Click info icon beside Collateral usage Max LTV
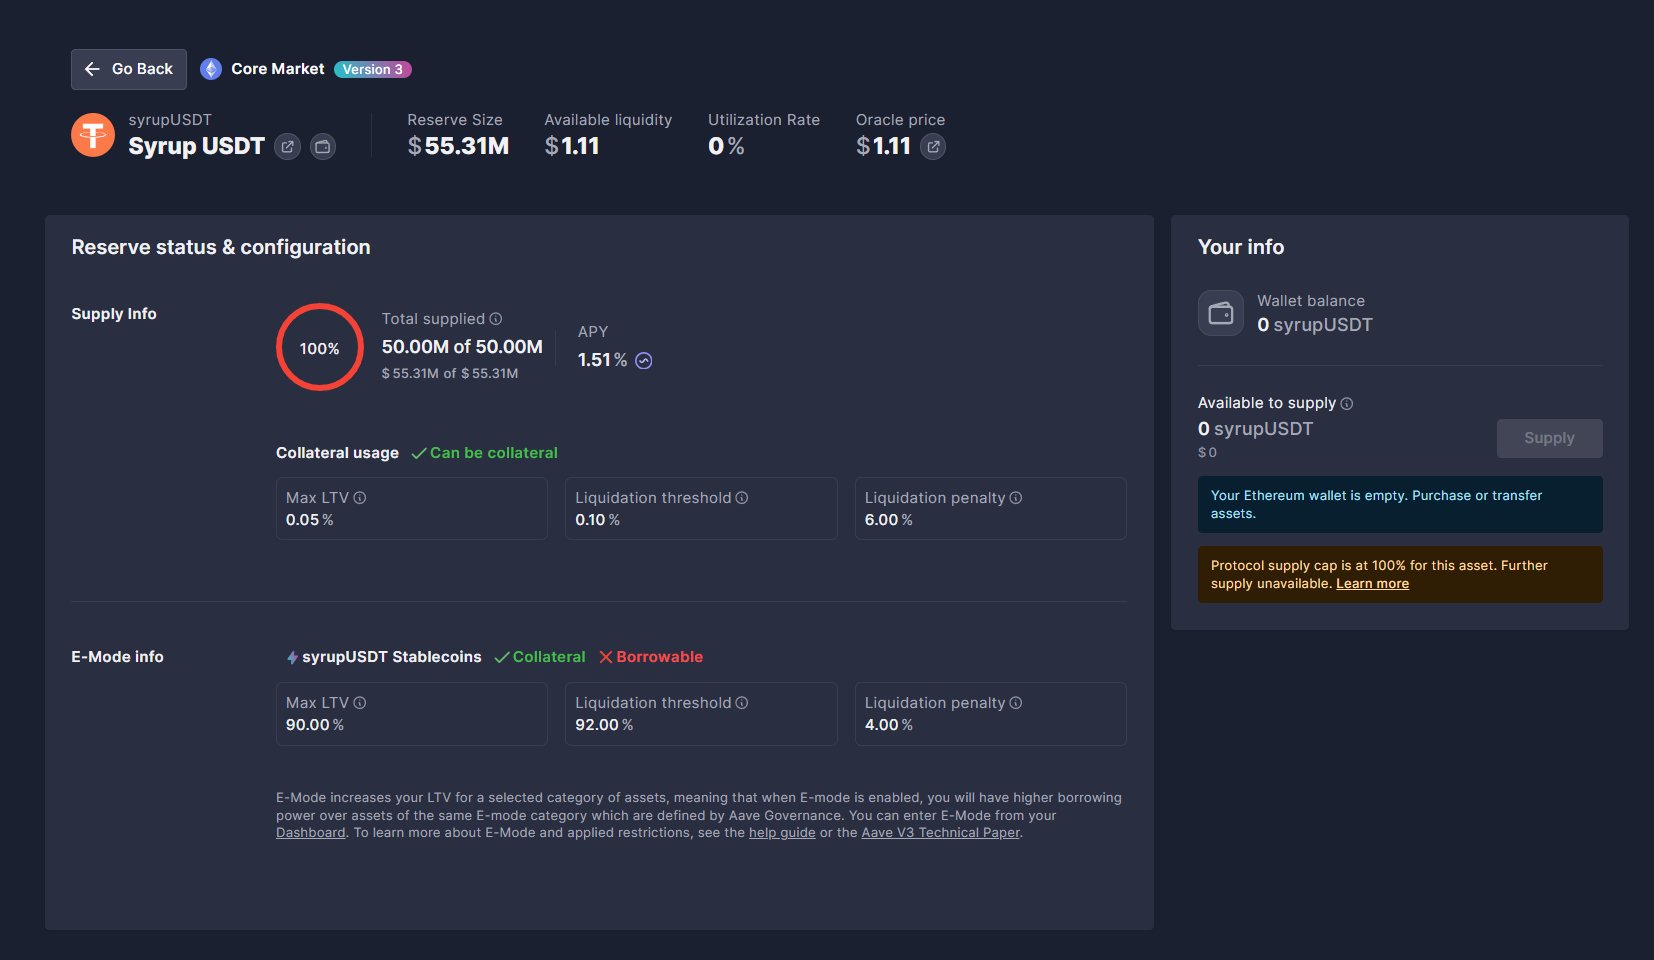 click(x=360, y=498)
